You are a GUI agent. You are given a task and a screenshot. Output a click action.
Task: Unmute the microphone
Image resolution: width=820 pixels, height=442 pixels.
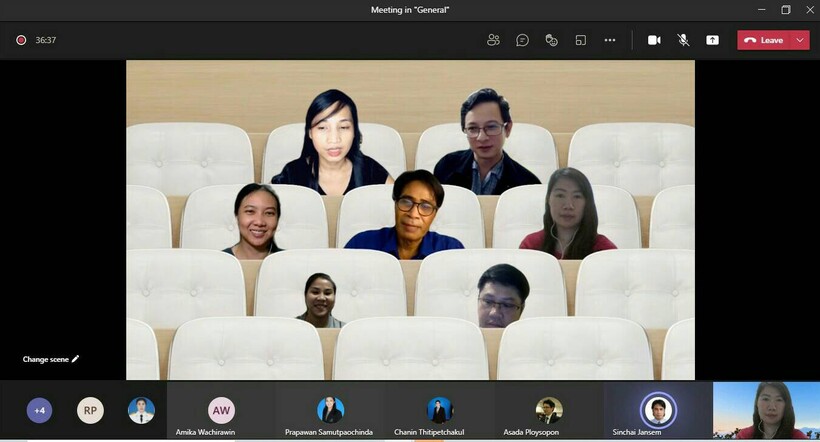tap(683, 40)
